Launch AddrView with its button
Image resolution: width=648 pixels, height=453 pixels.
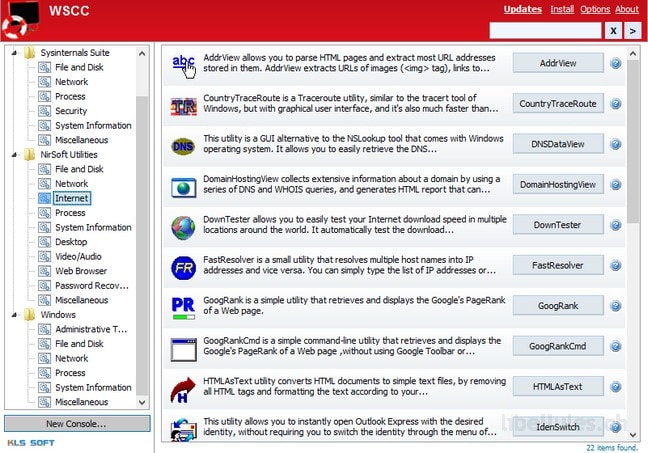(558, 63)
